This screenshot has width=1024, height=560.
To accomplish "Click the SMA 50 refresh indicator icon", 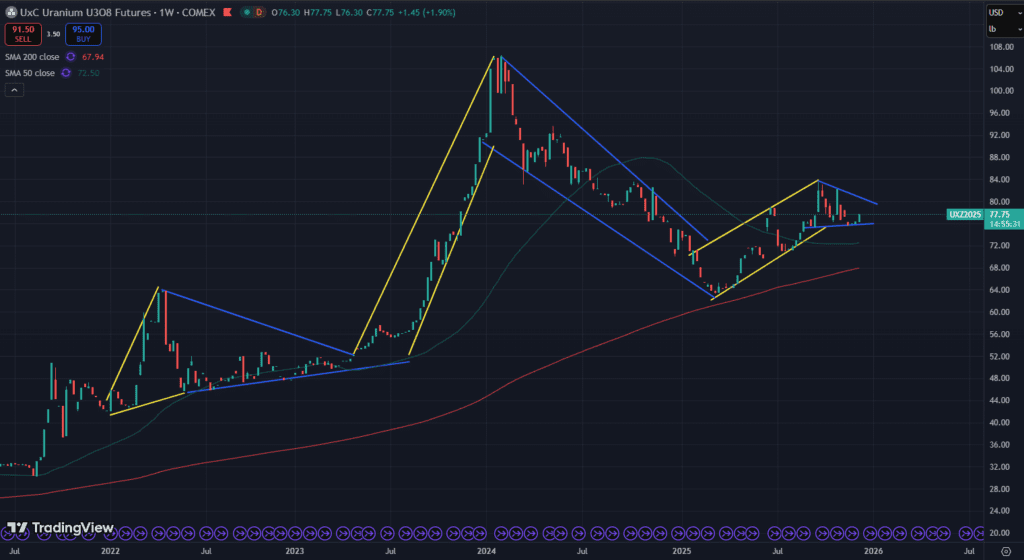I will pos(66,72).
